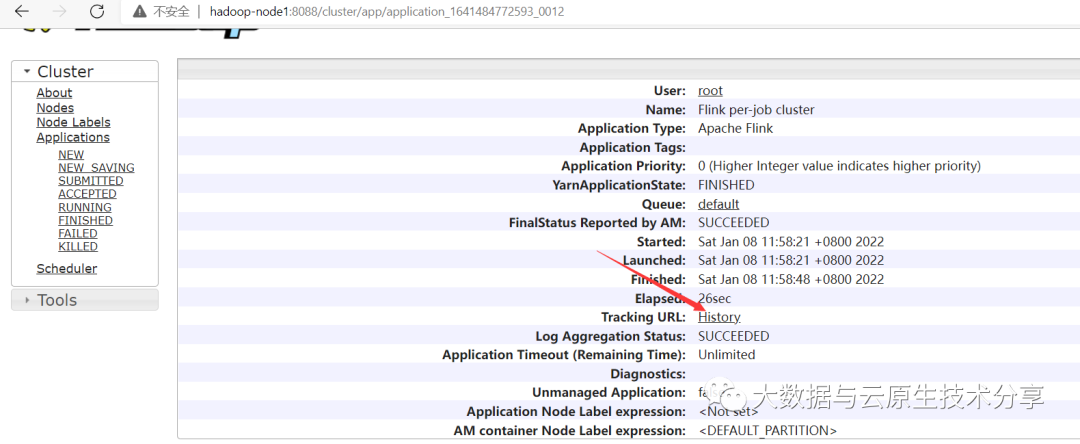Viewport: 1080px width, 444px height.
Task: Open the About link
Action: (54, 93)
